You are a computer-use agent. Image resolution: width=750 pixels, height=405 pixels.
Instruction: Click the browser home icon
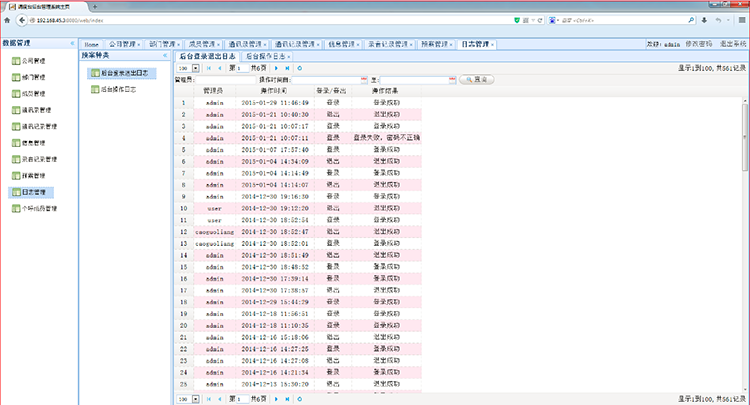click(7, 20)
